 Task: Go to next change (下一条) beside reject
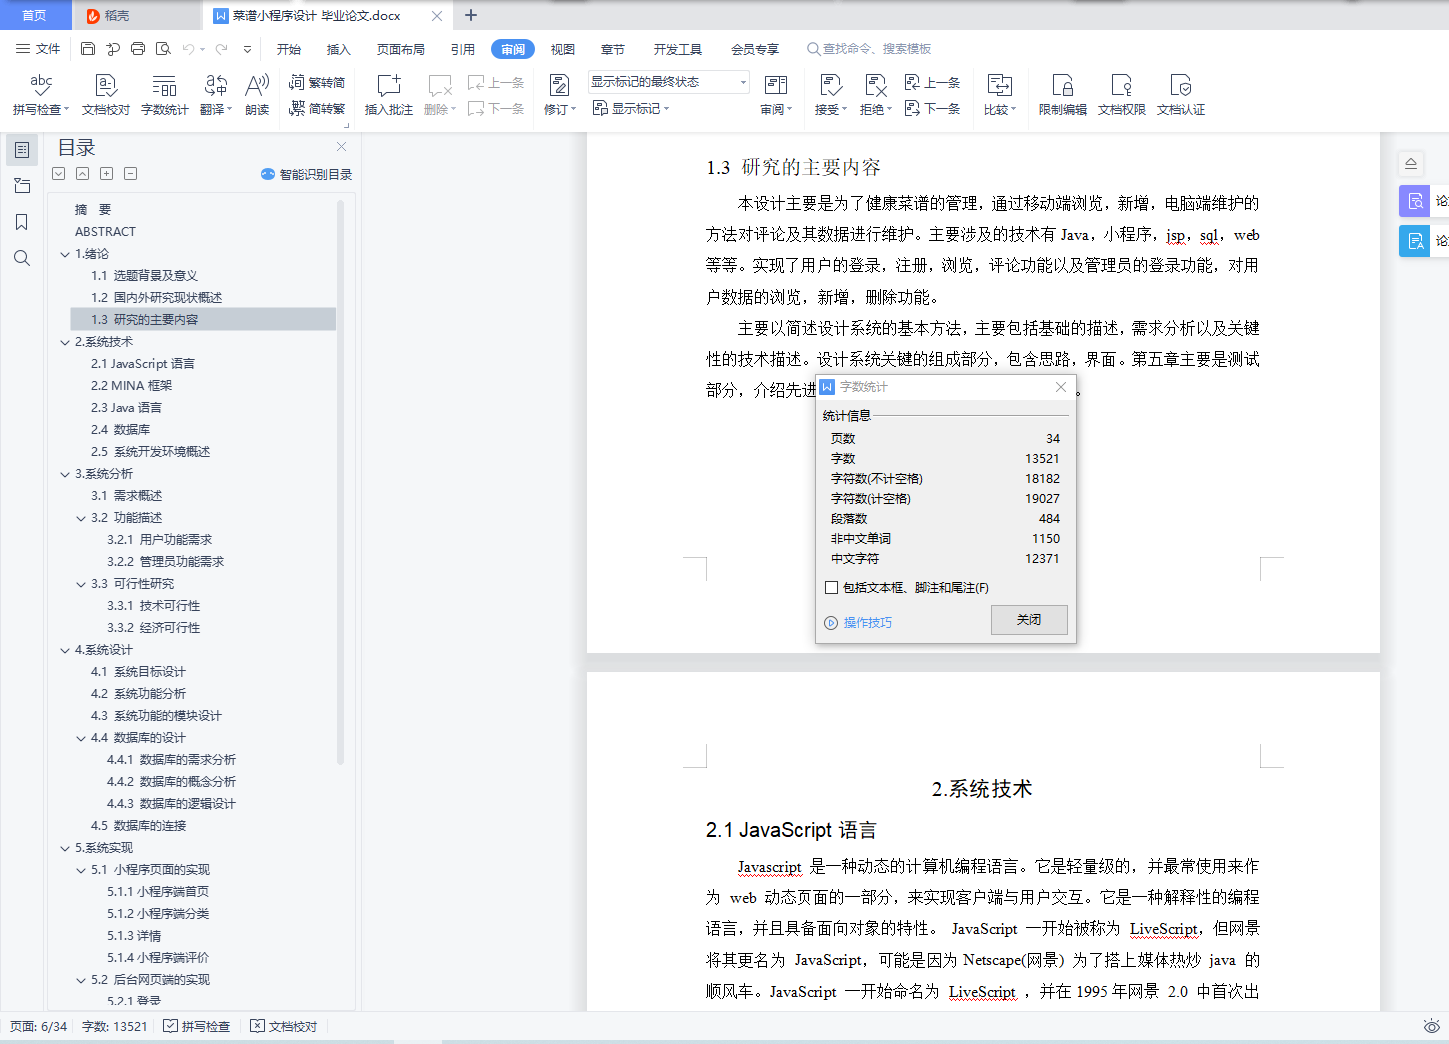(932, 109)
